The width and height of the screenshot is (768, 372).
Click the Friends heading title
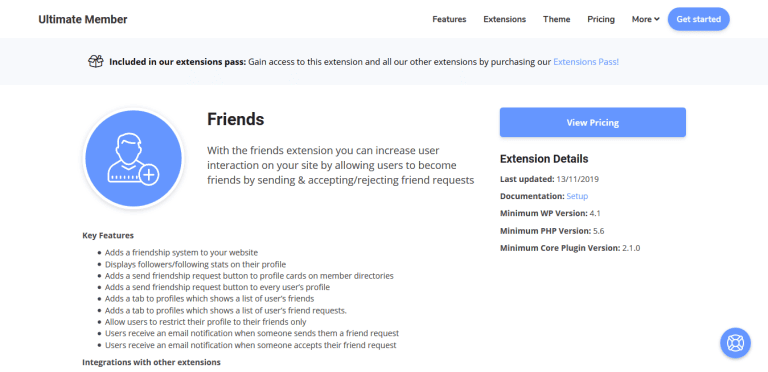click(x=236, y=119)
